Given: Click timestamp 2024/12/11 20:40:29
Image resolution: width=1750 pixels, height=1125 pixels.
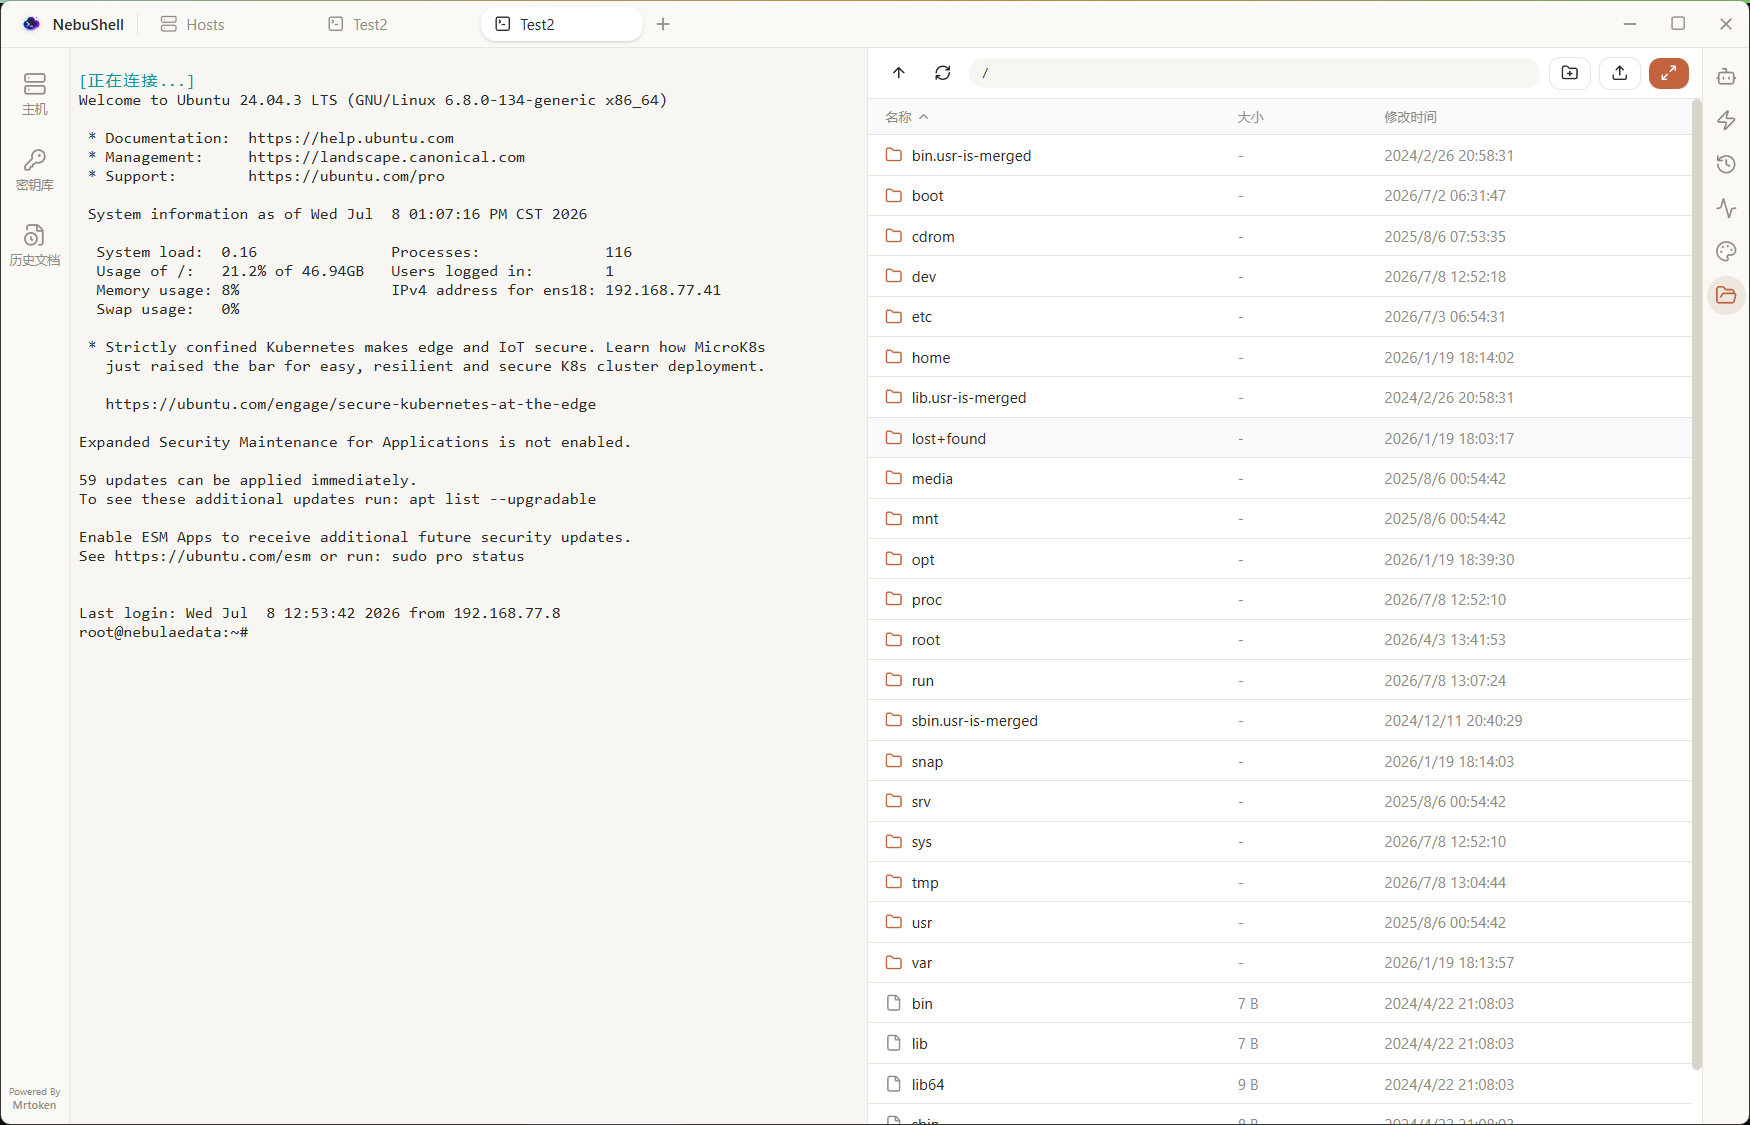Looking at the screenshot, I should (1453, 720).
